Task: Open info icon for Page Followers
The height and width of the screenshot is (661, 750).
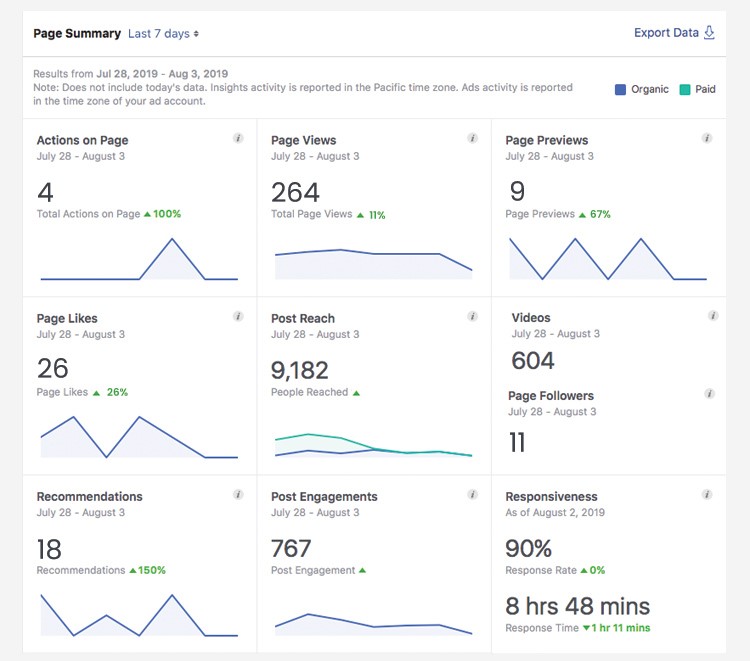Action: (x=710, y=394)
